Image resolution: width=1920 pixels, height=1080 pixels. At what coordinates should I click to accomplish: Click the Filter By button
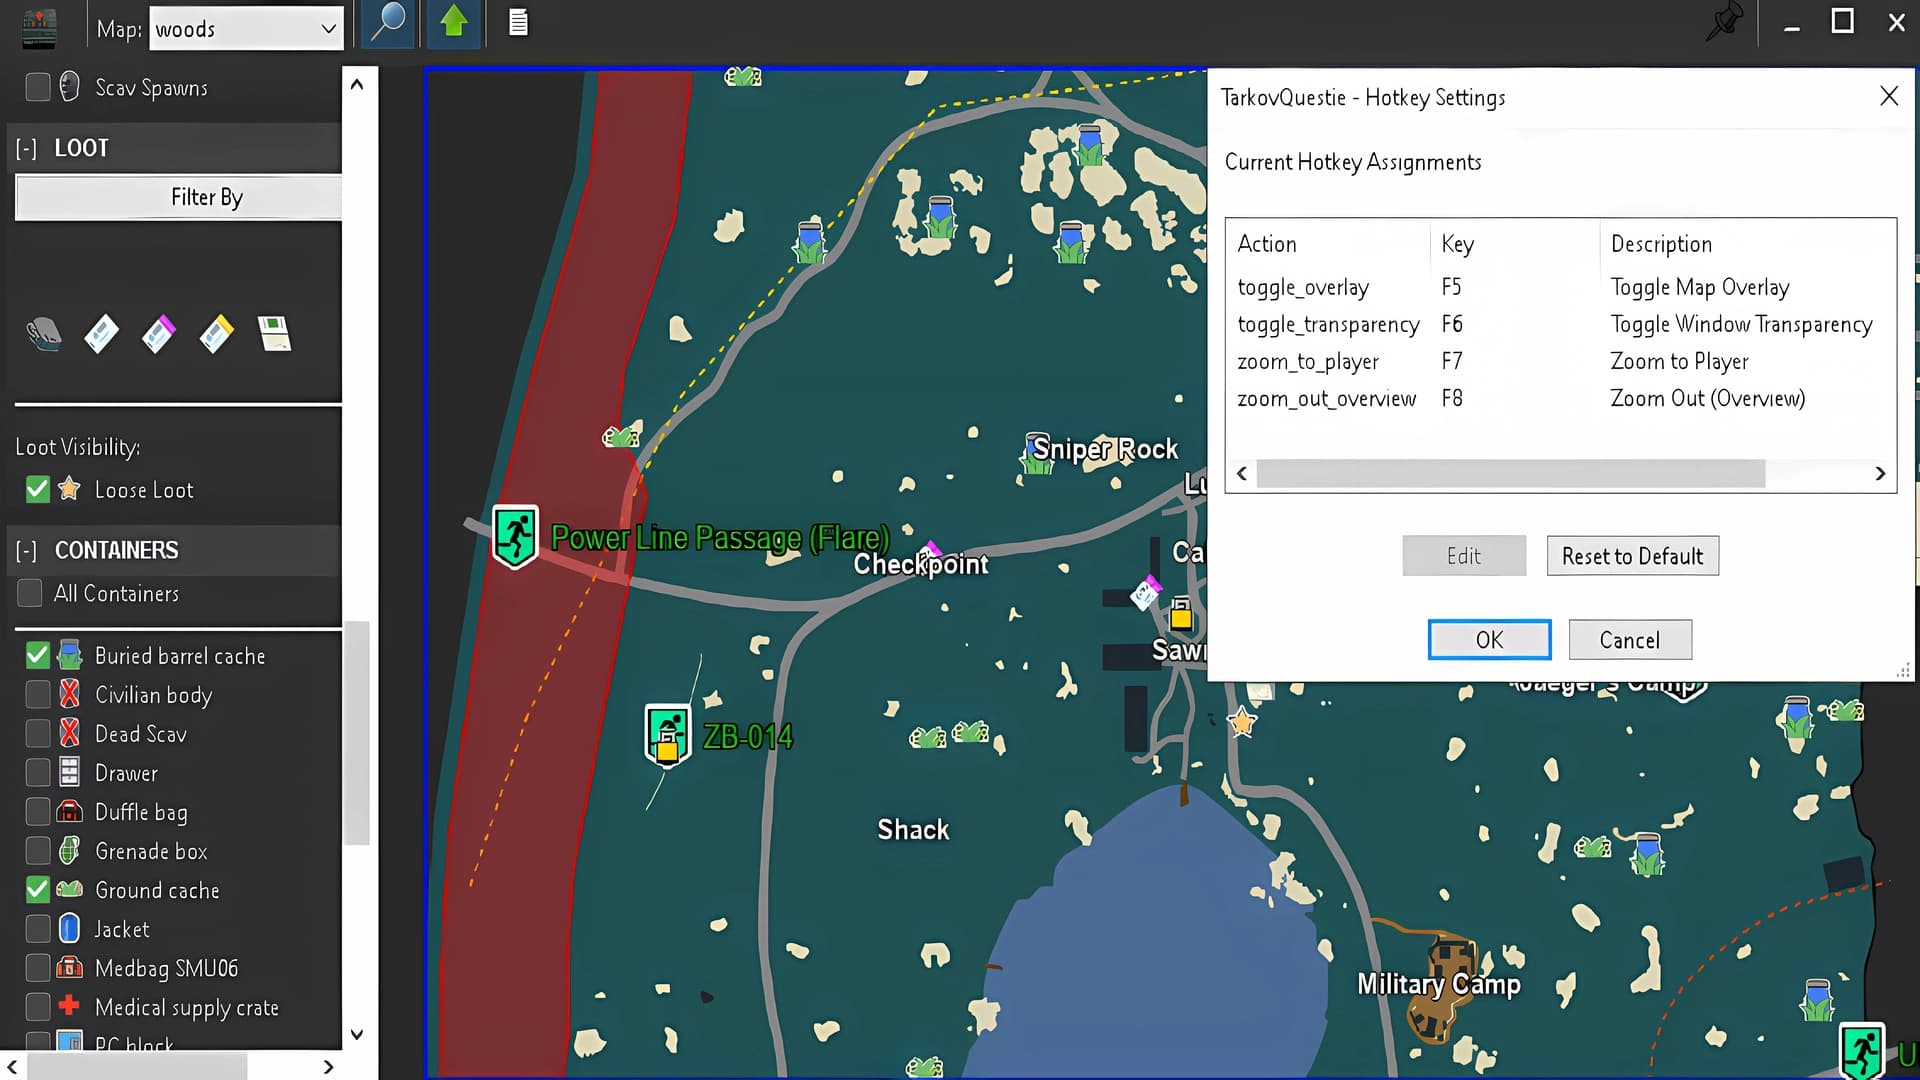[x=178, y=197]
